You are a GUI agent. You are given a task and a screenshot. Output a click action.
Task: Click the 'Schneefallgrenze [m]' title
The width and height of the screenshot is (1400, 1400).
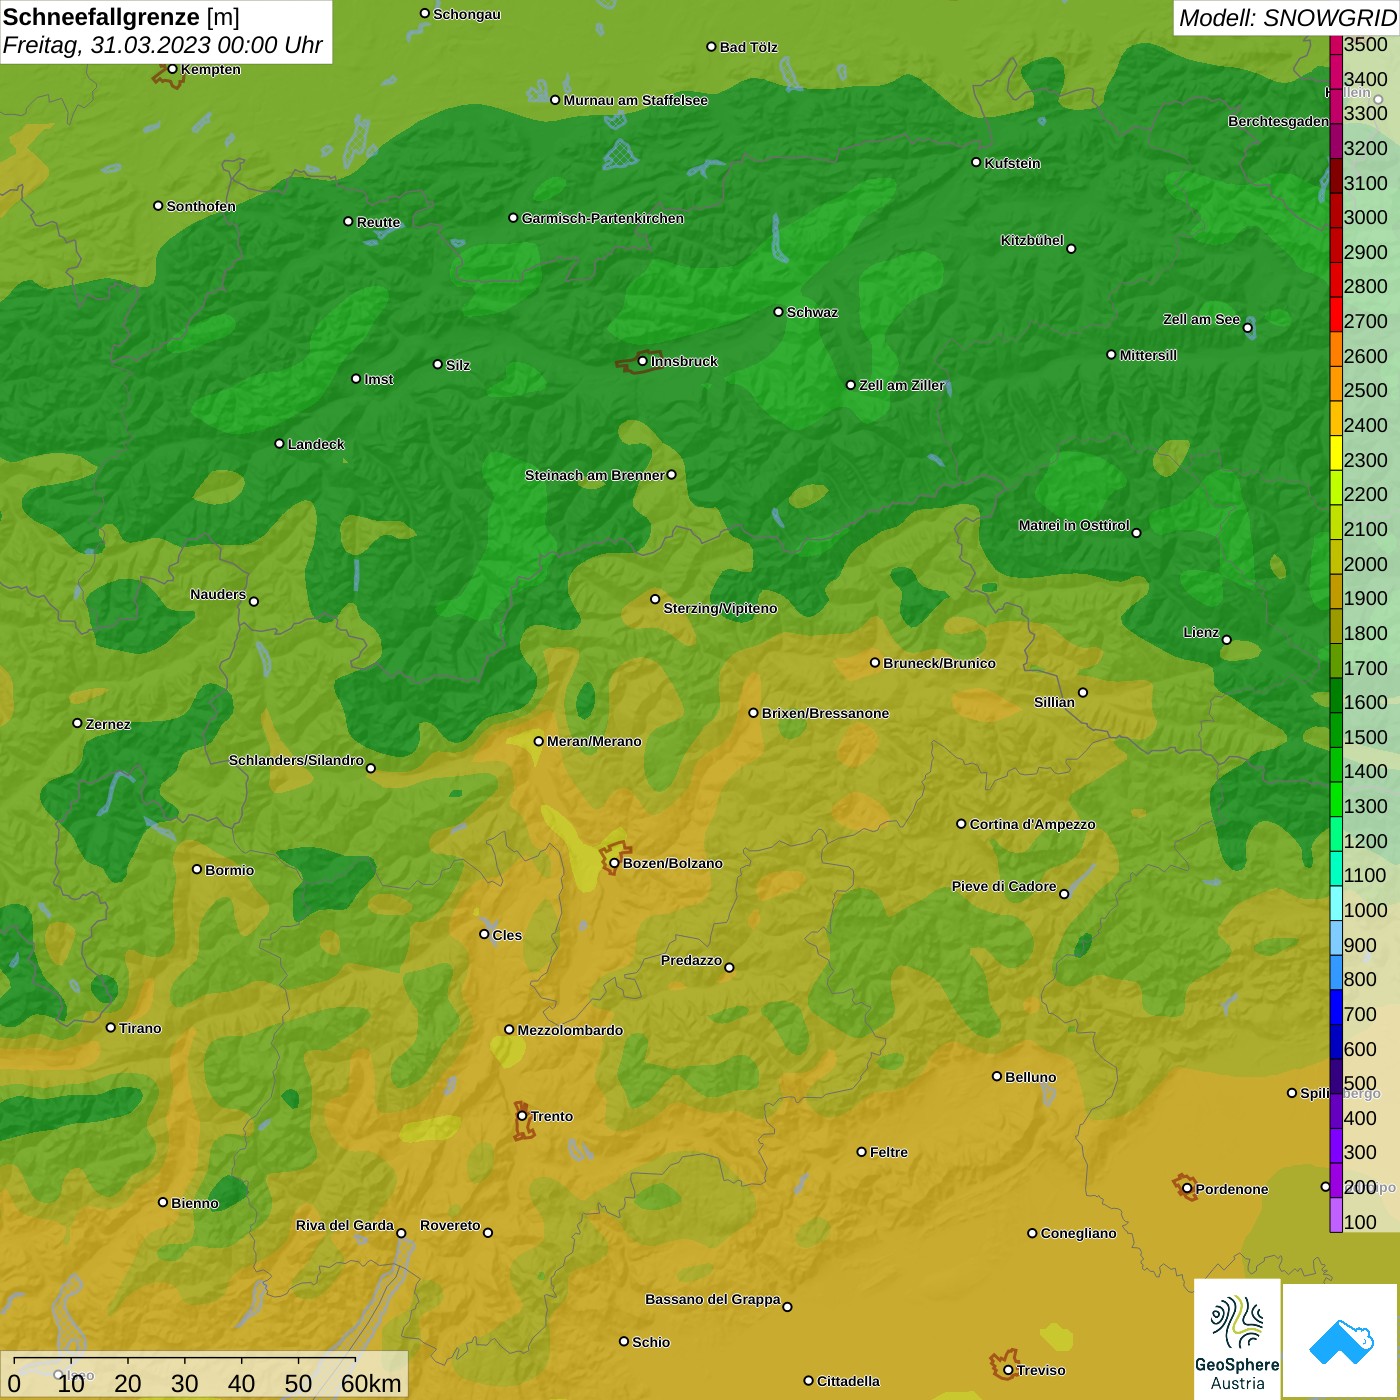(x=122, y=17)
